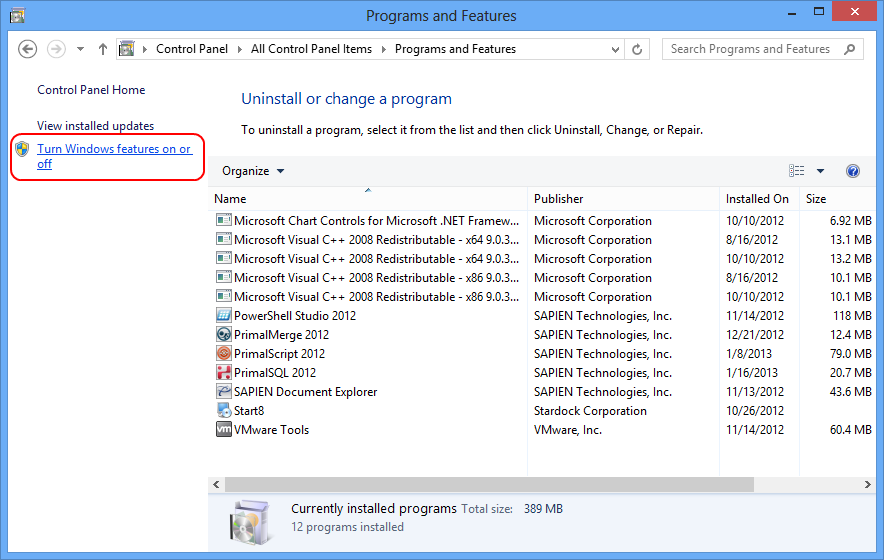Viewport: 884px width, 560px height.
Task: Select SAPIEN Document Explorer name
Action: [x=305, y=392]
